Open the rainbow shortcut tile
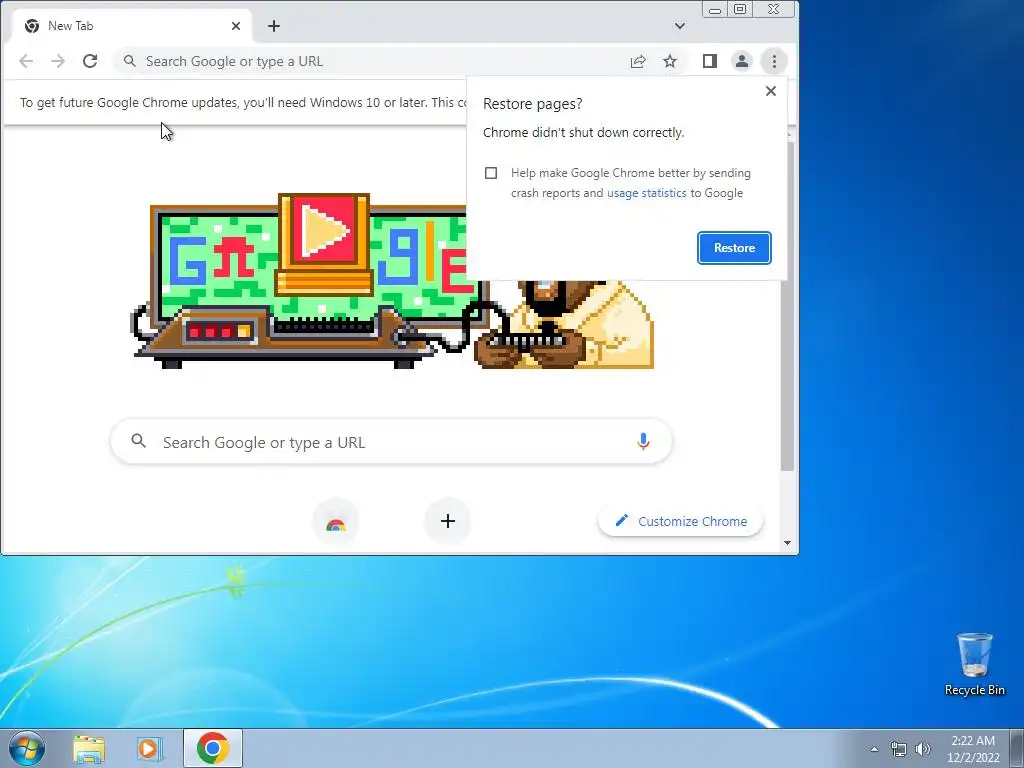1024x768 pixels. pyautogui.click(x=336, y=521)
